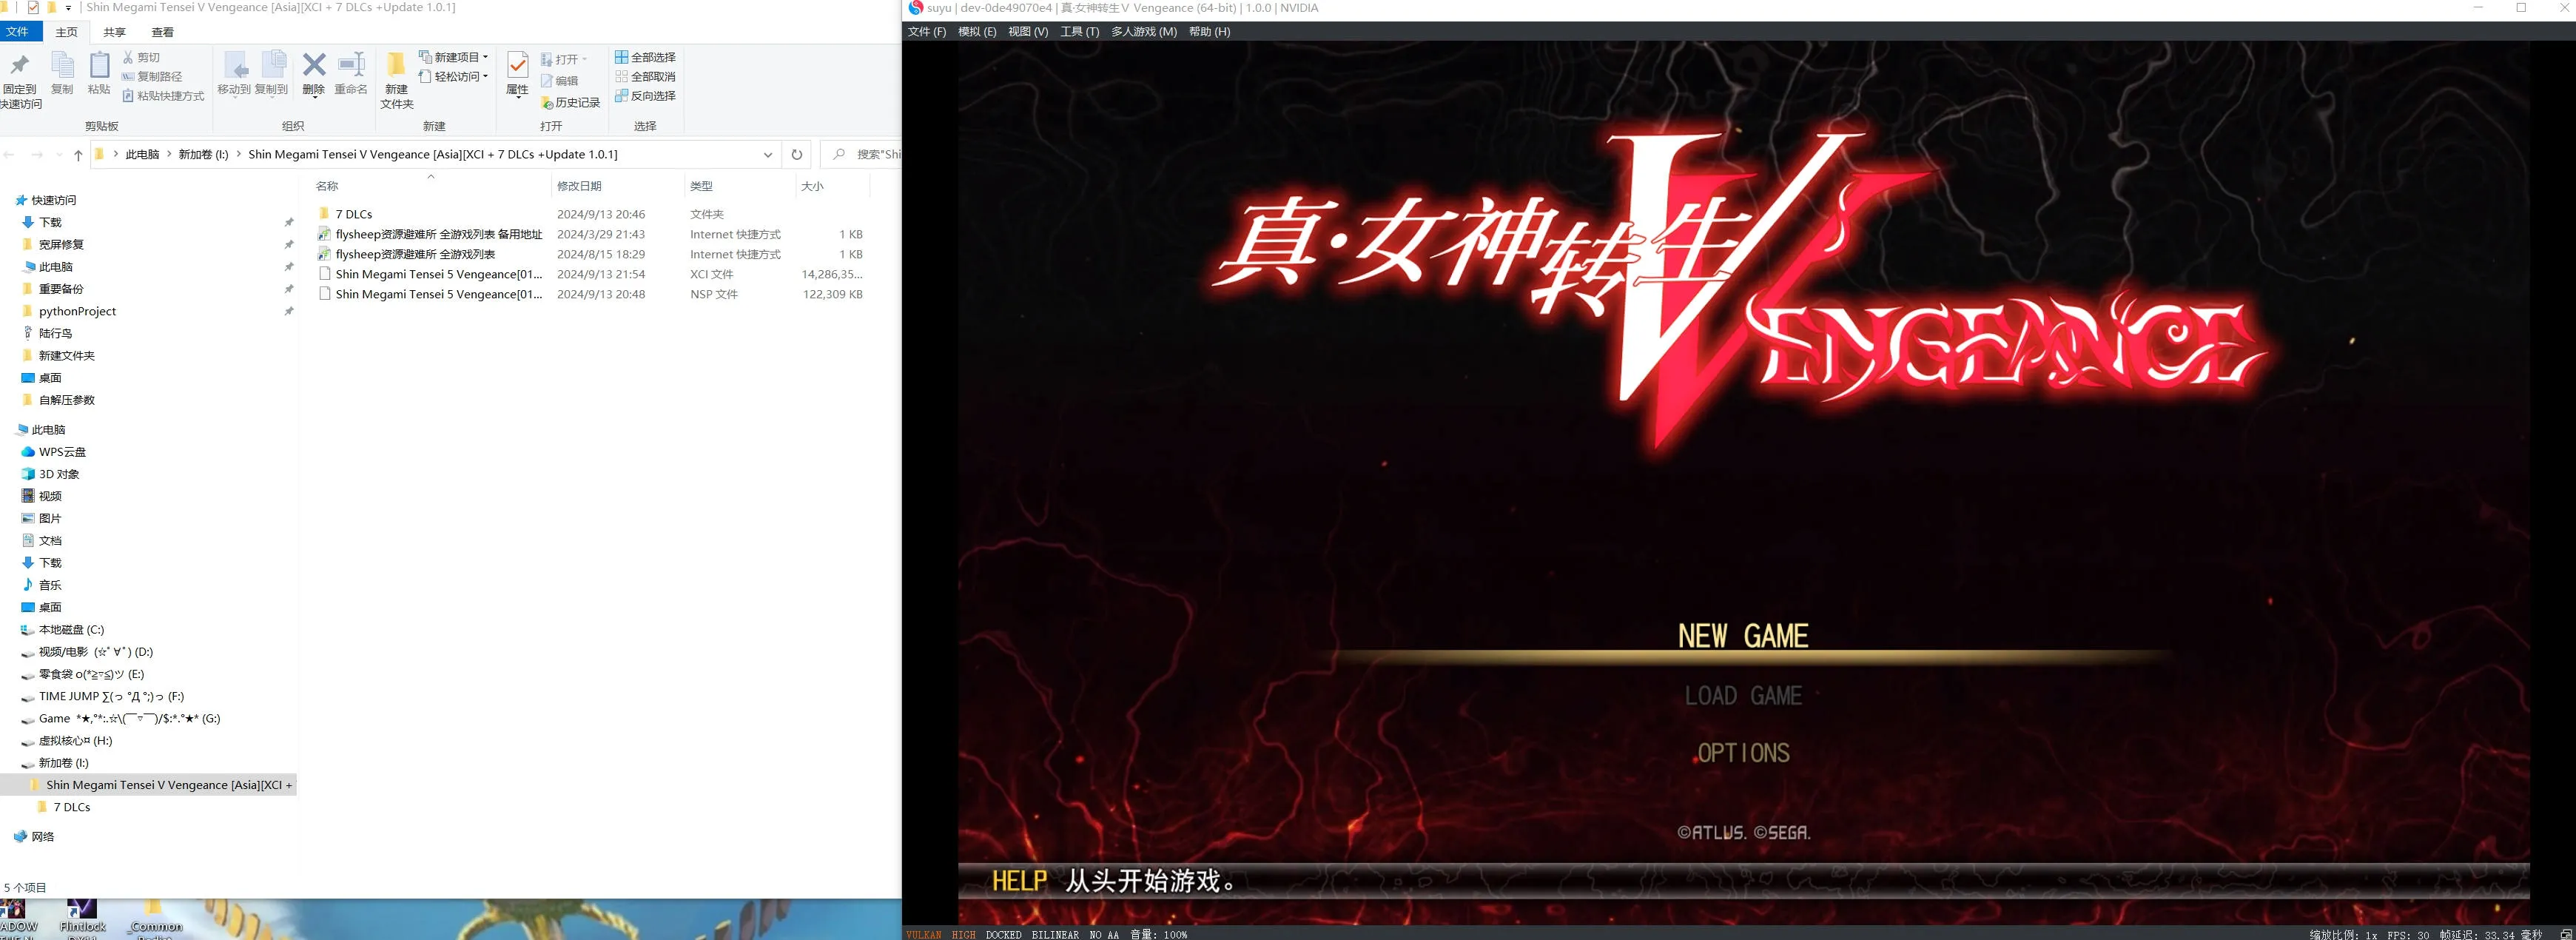Click the Edit (编辑) ribbon icon
The height and width of the screenshot is (940, 2576).
547,80
